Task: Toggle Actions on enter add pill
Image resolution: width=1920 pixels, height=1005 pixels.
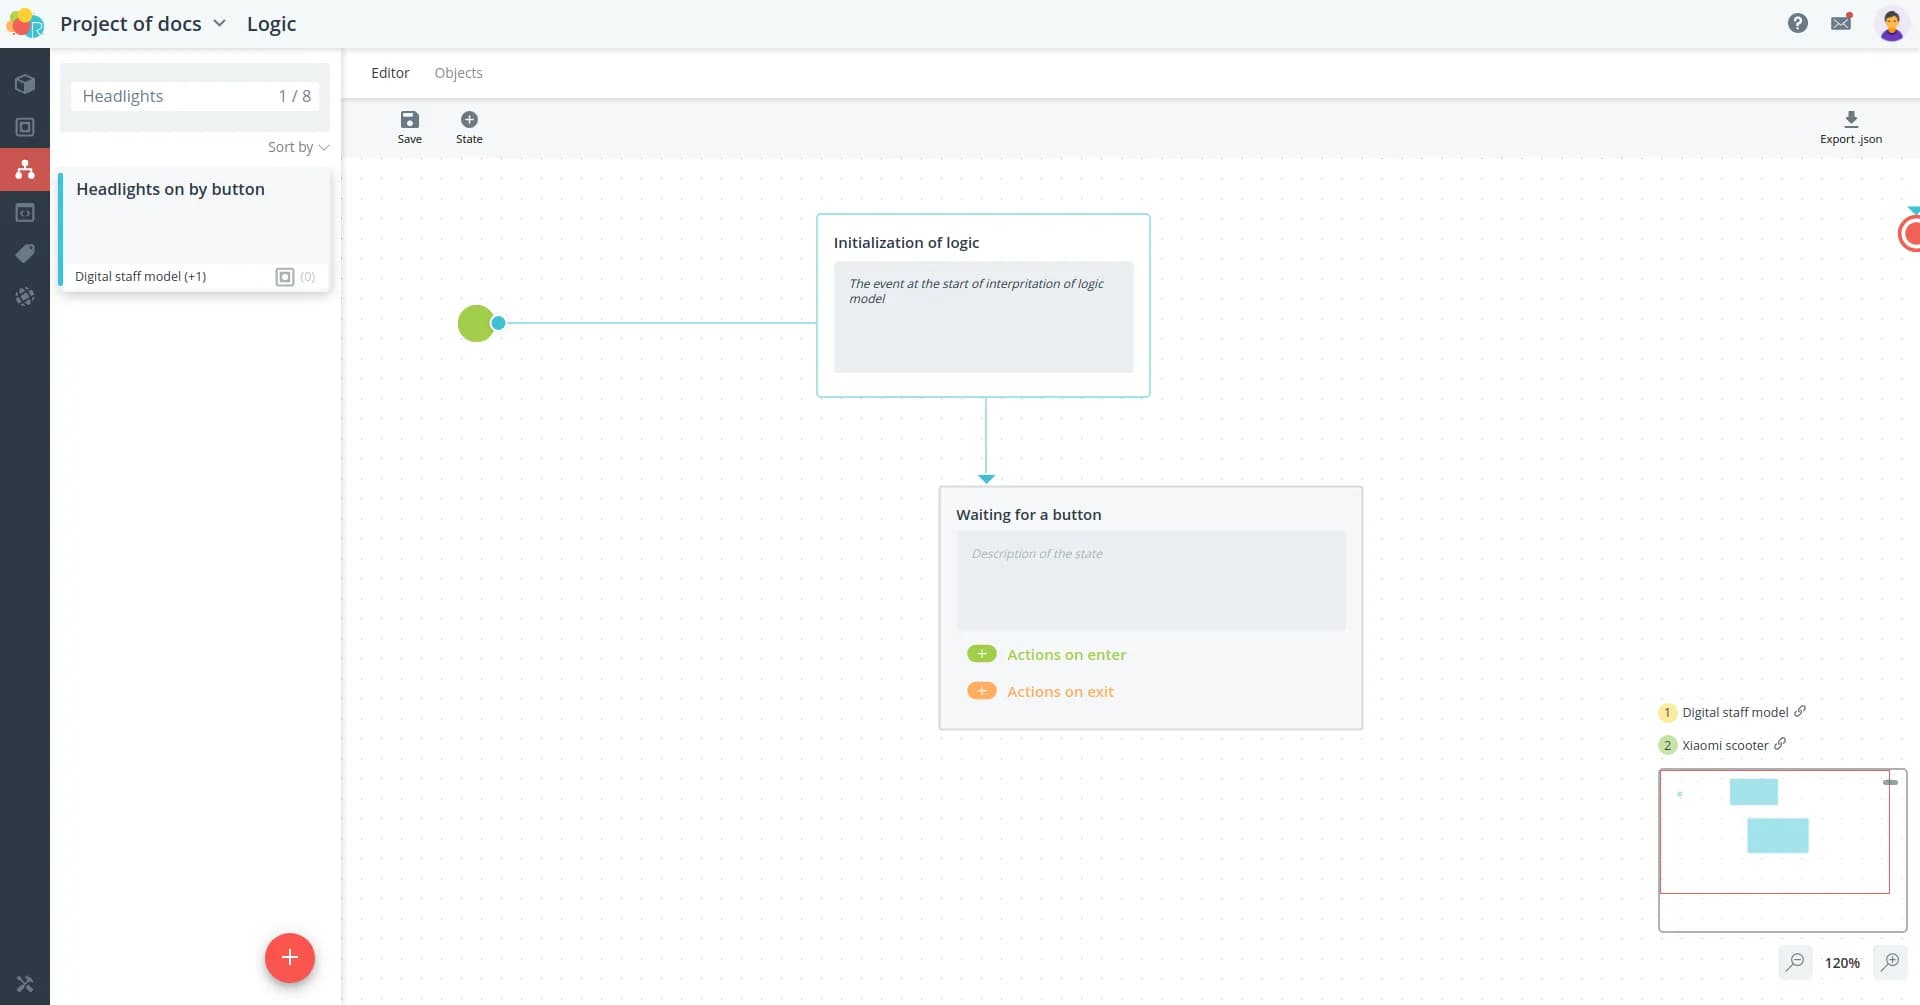Action: tap(982, 654)
